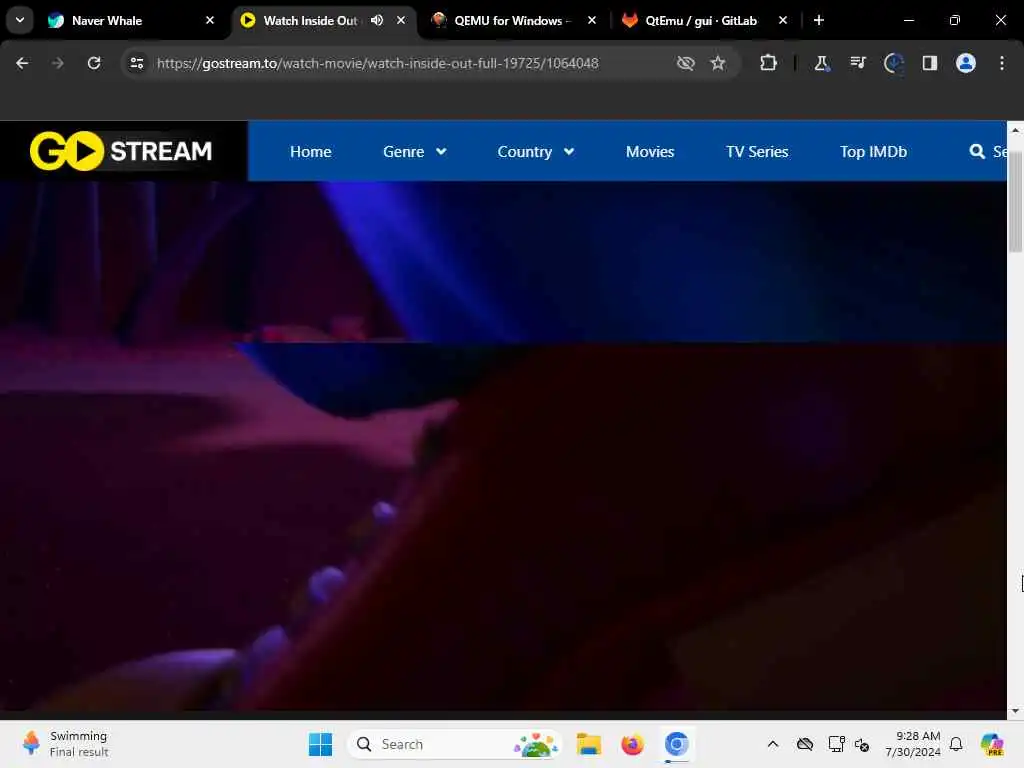Viewport: 1024px width, 768px height.
Task: Open the Windows Start menu
Action: pos(320,744)
